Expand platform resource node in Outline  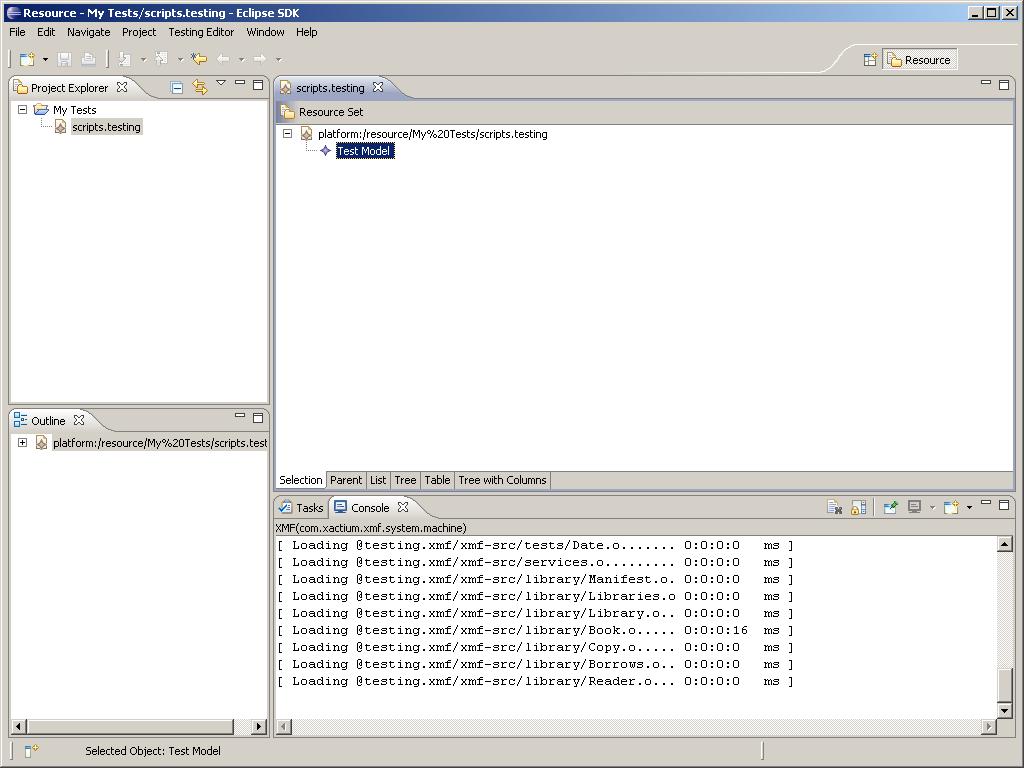[x=22, y=442]
